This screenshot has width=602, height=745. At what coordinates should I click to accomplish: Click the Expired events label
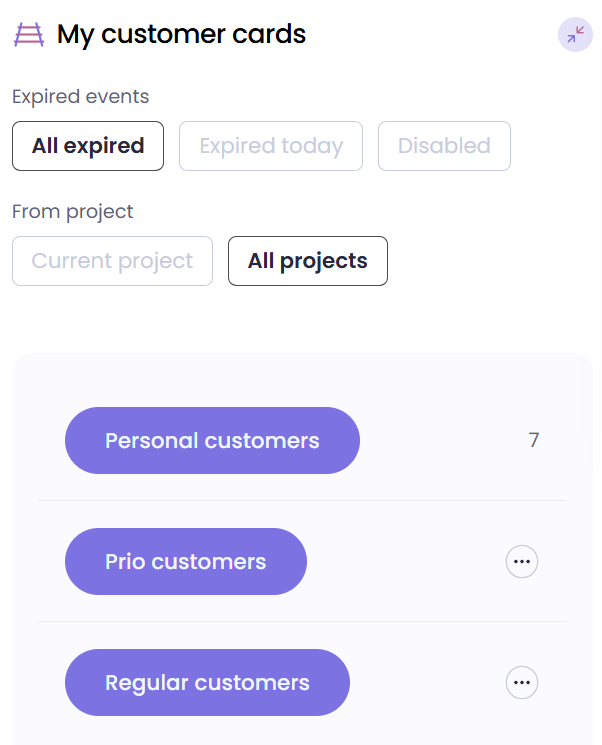[x=80, y=97]
